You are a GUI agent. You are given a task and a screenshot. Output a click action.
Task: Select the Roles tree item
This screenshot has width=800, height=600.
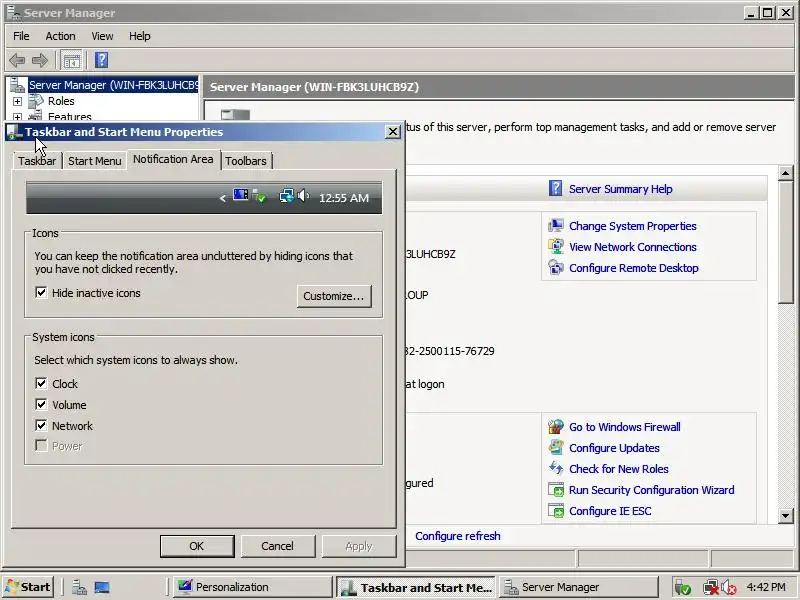tap(61, 101)
